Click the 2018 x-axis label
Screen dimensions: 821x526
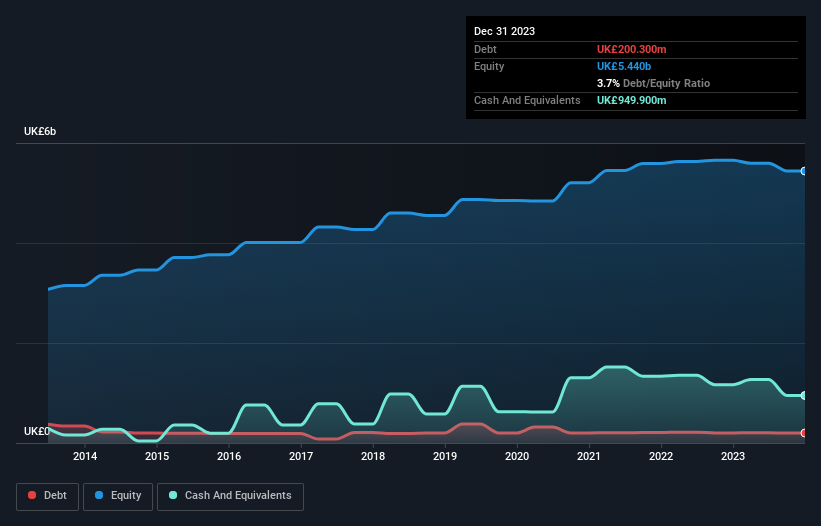373,456
